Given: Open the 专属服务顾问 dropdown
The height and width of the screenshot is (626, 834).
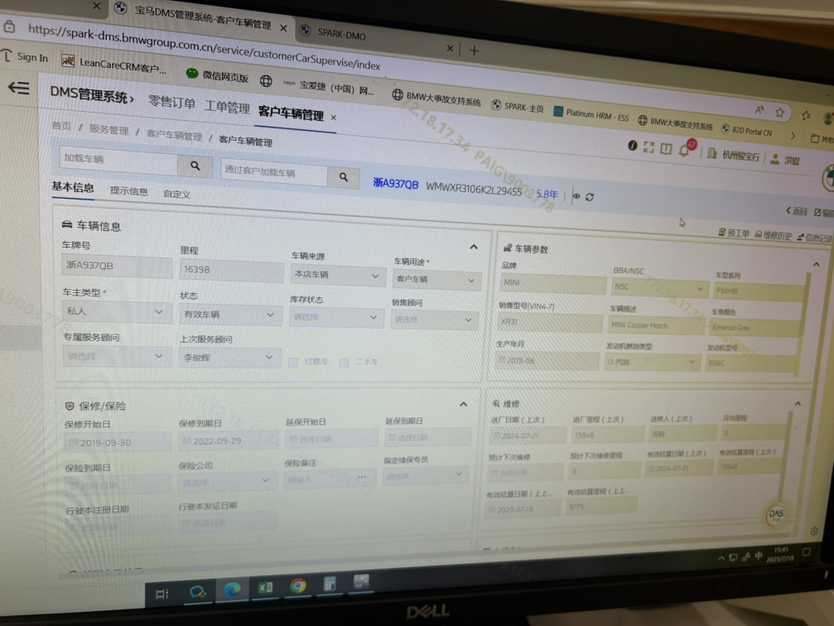Looking at the screenshot, I should pyautogui.click(x=116, y=356).
